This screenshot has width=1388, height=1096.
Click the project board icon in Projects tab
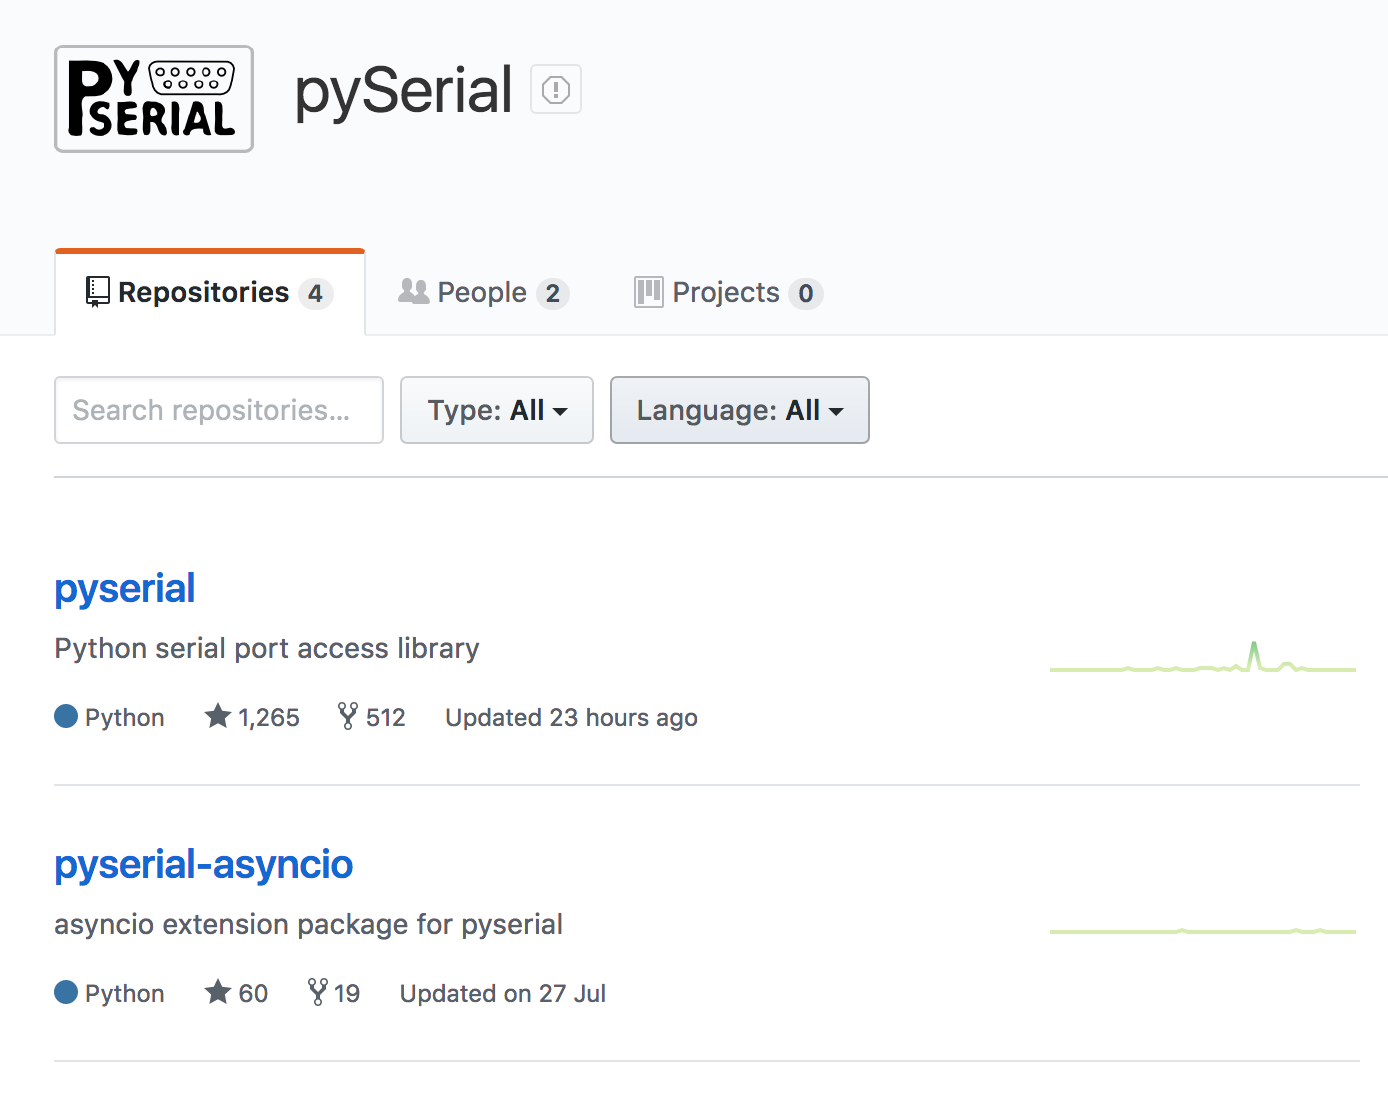(649, 292)
